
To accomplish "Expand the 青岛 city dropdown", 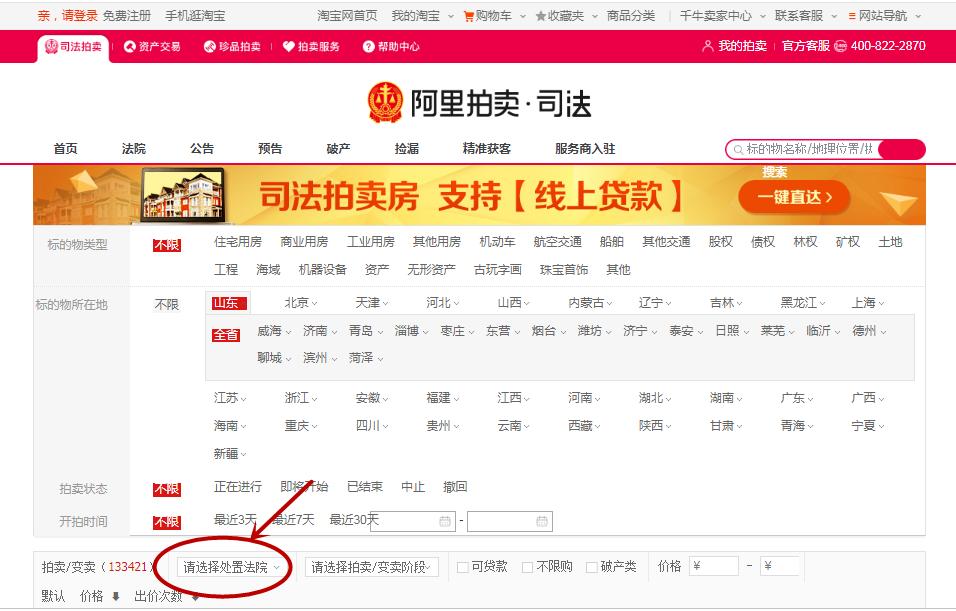I will pos(366,331).
